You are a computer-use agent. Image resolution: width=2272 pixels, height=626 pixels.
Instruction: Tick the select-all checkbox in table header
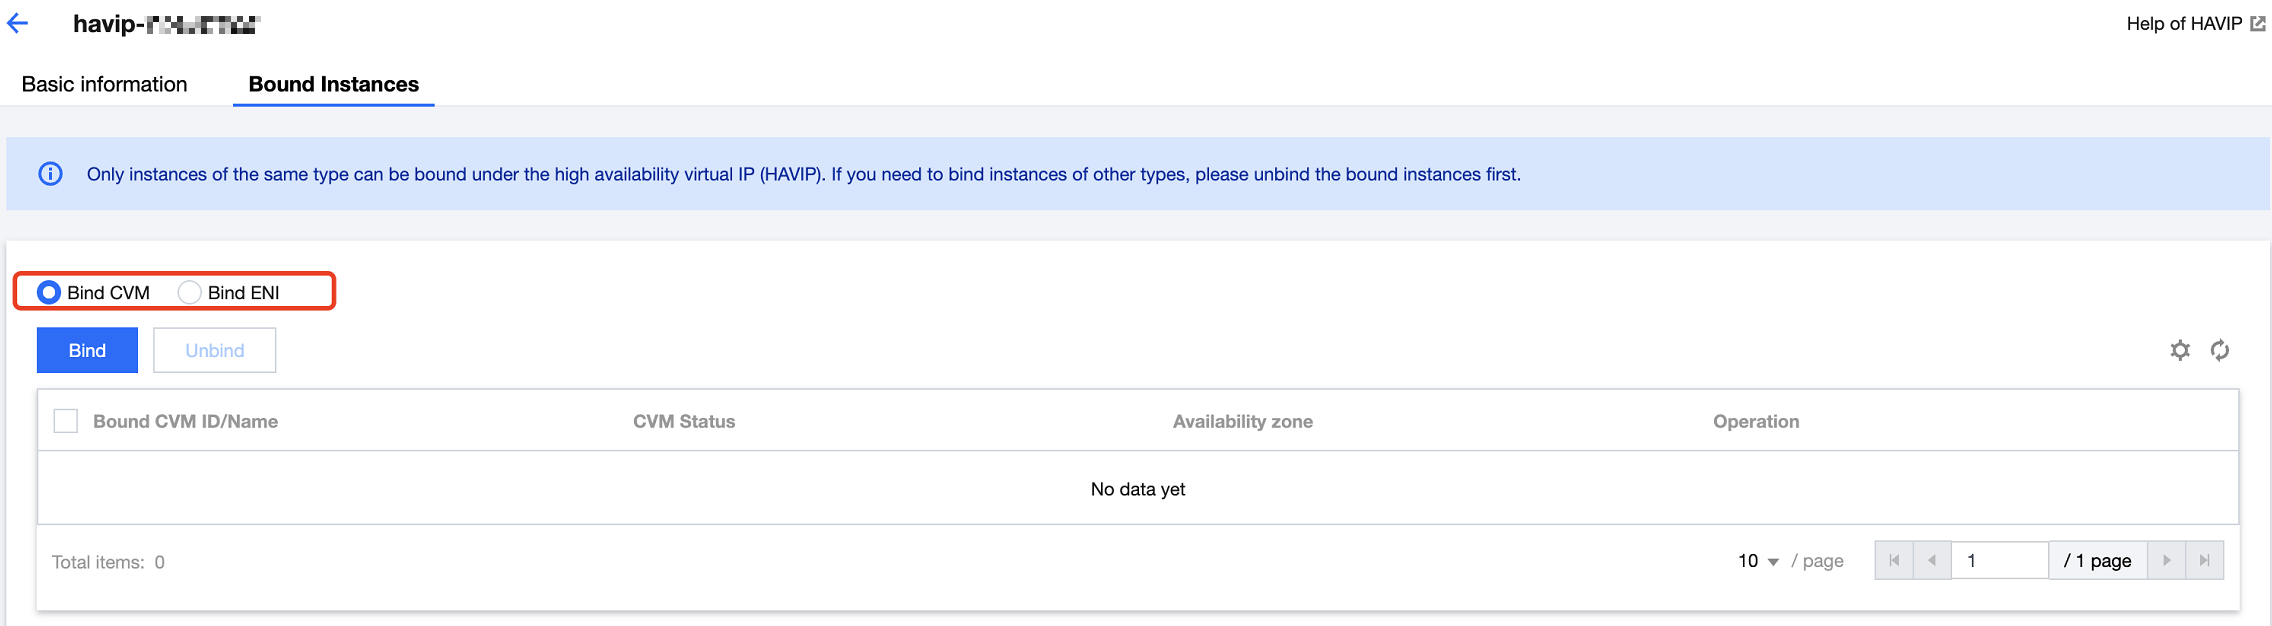coord(66,421)
